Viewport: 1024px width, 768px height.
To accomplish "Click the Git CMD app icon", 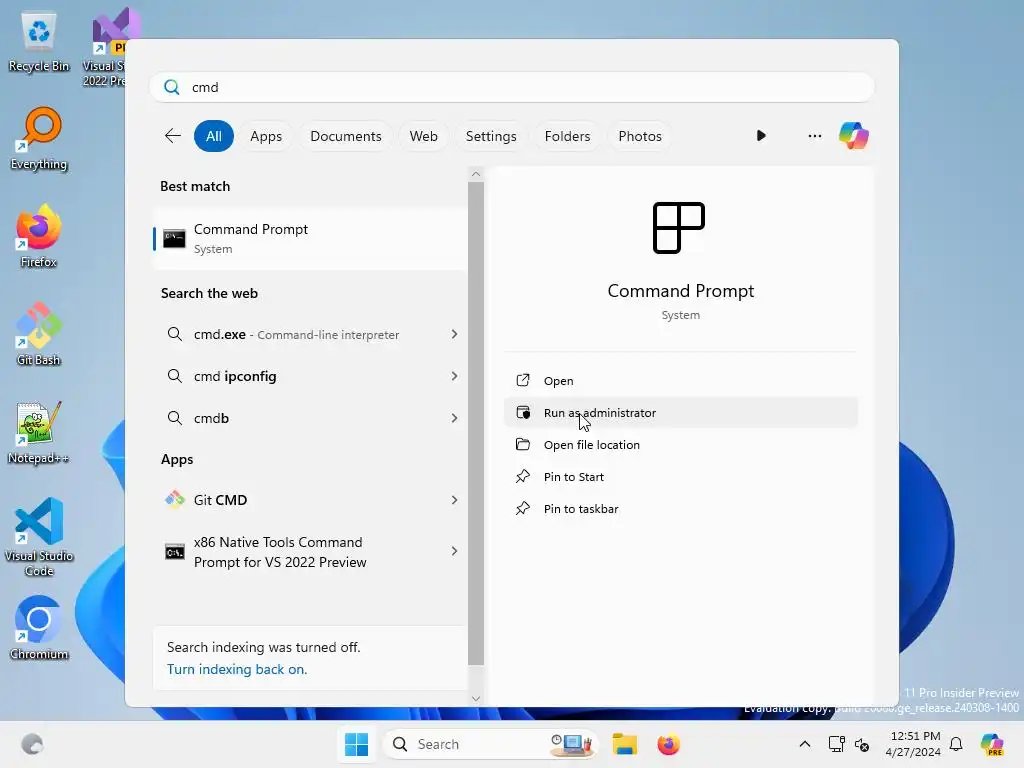I will click(x=174, y=500).
